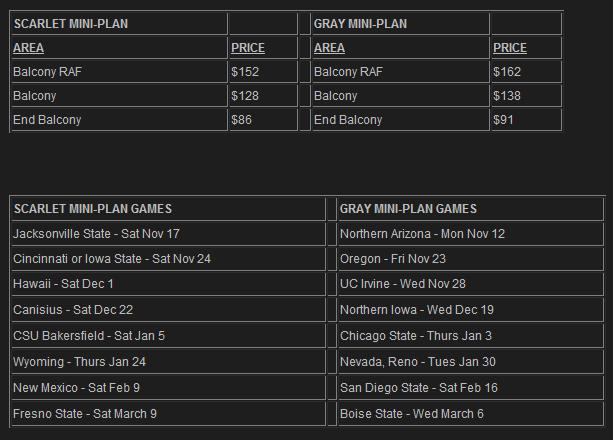Click the Hawaii Sat Dec 1 game
Image resolution: width=613 pixels, height=440 pixels.
[x=63, y=284]
